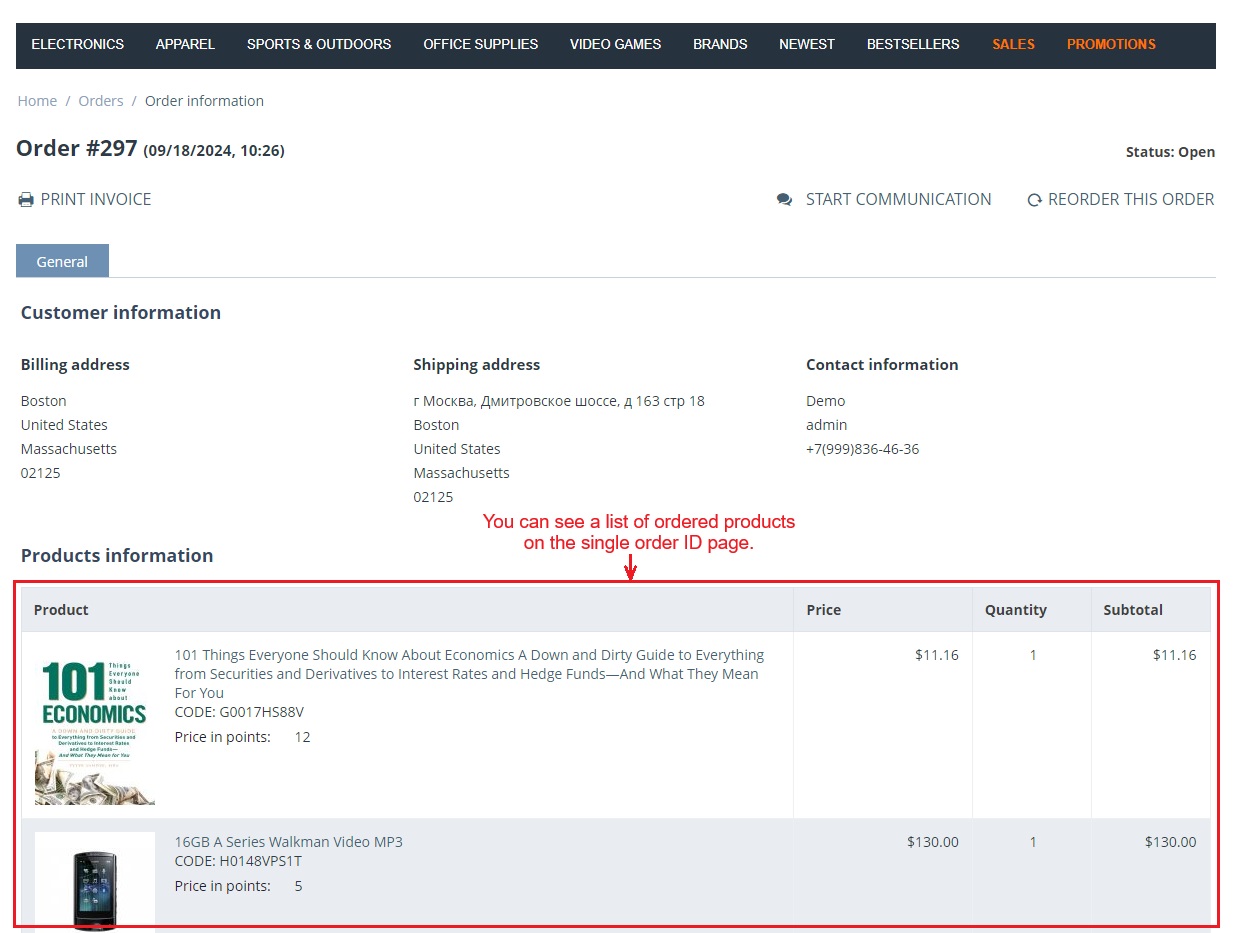Click the circular reorder arrow icon
Screen dimensions: 1239x933
pos(1035,200)
